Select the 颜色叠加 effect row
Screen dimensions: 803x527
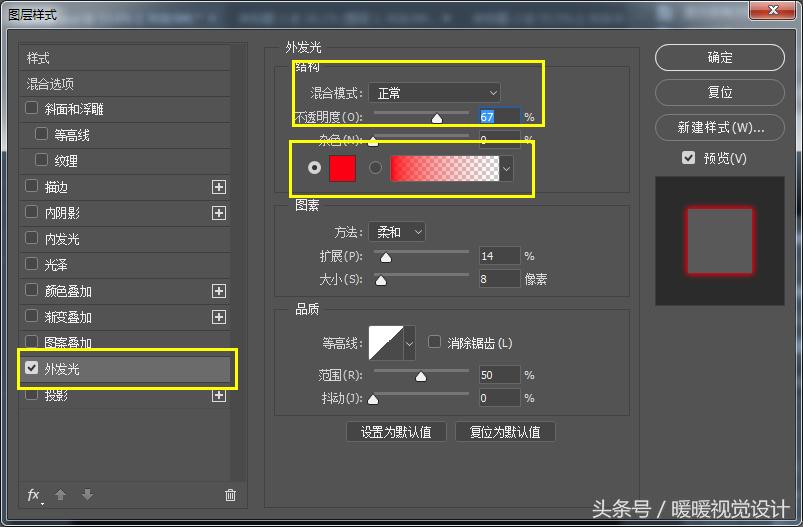coord(125,291)
